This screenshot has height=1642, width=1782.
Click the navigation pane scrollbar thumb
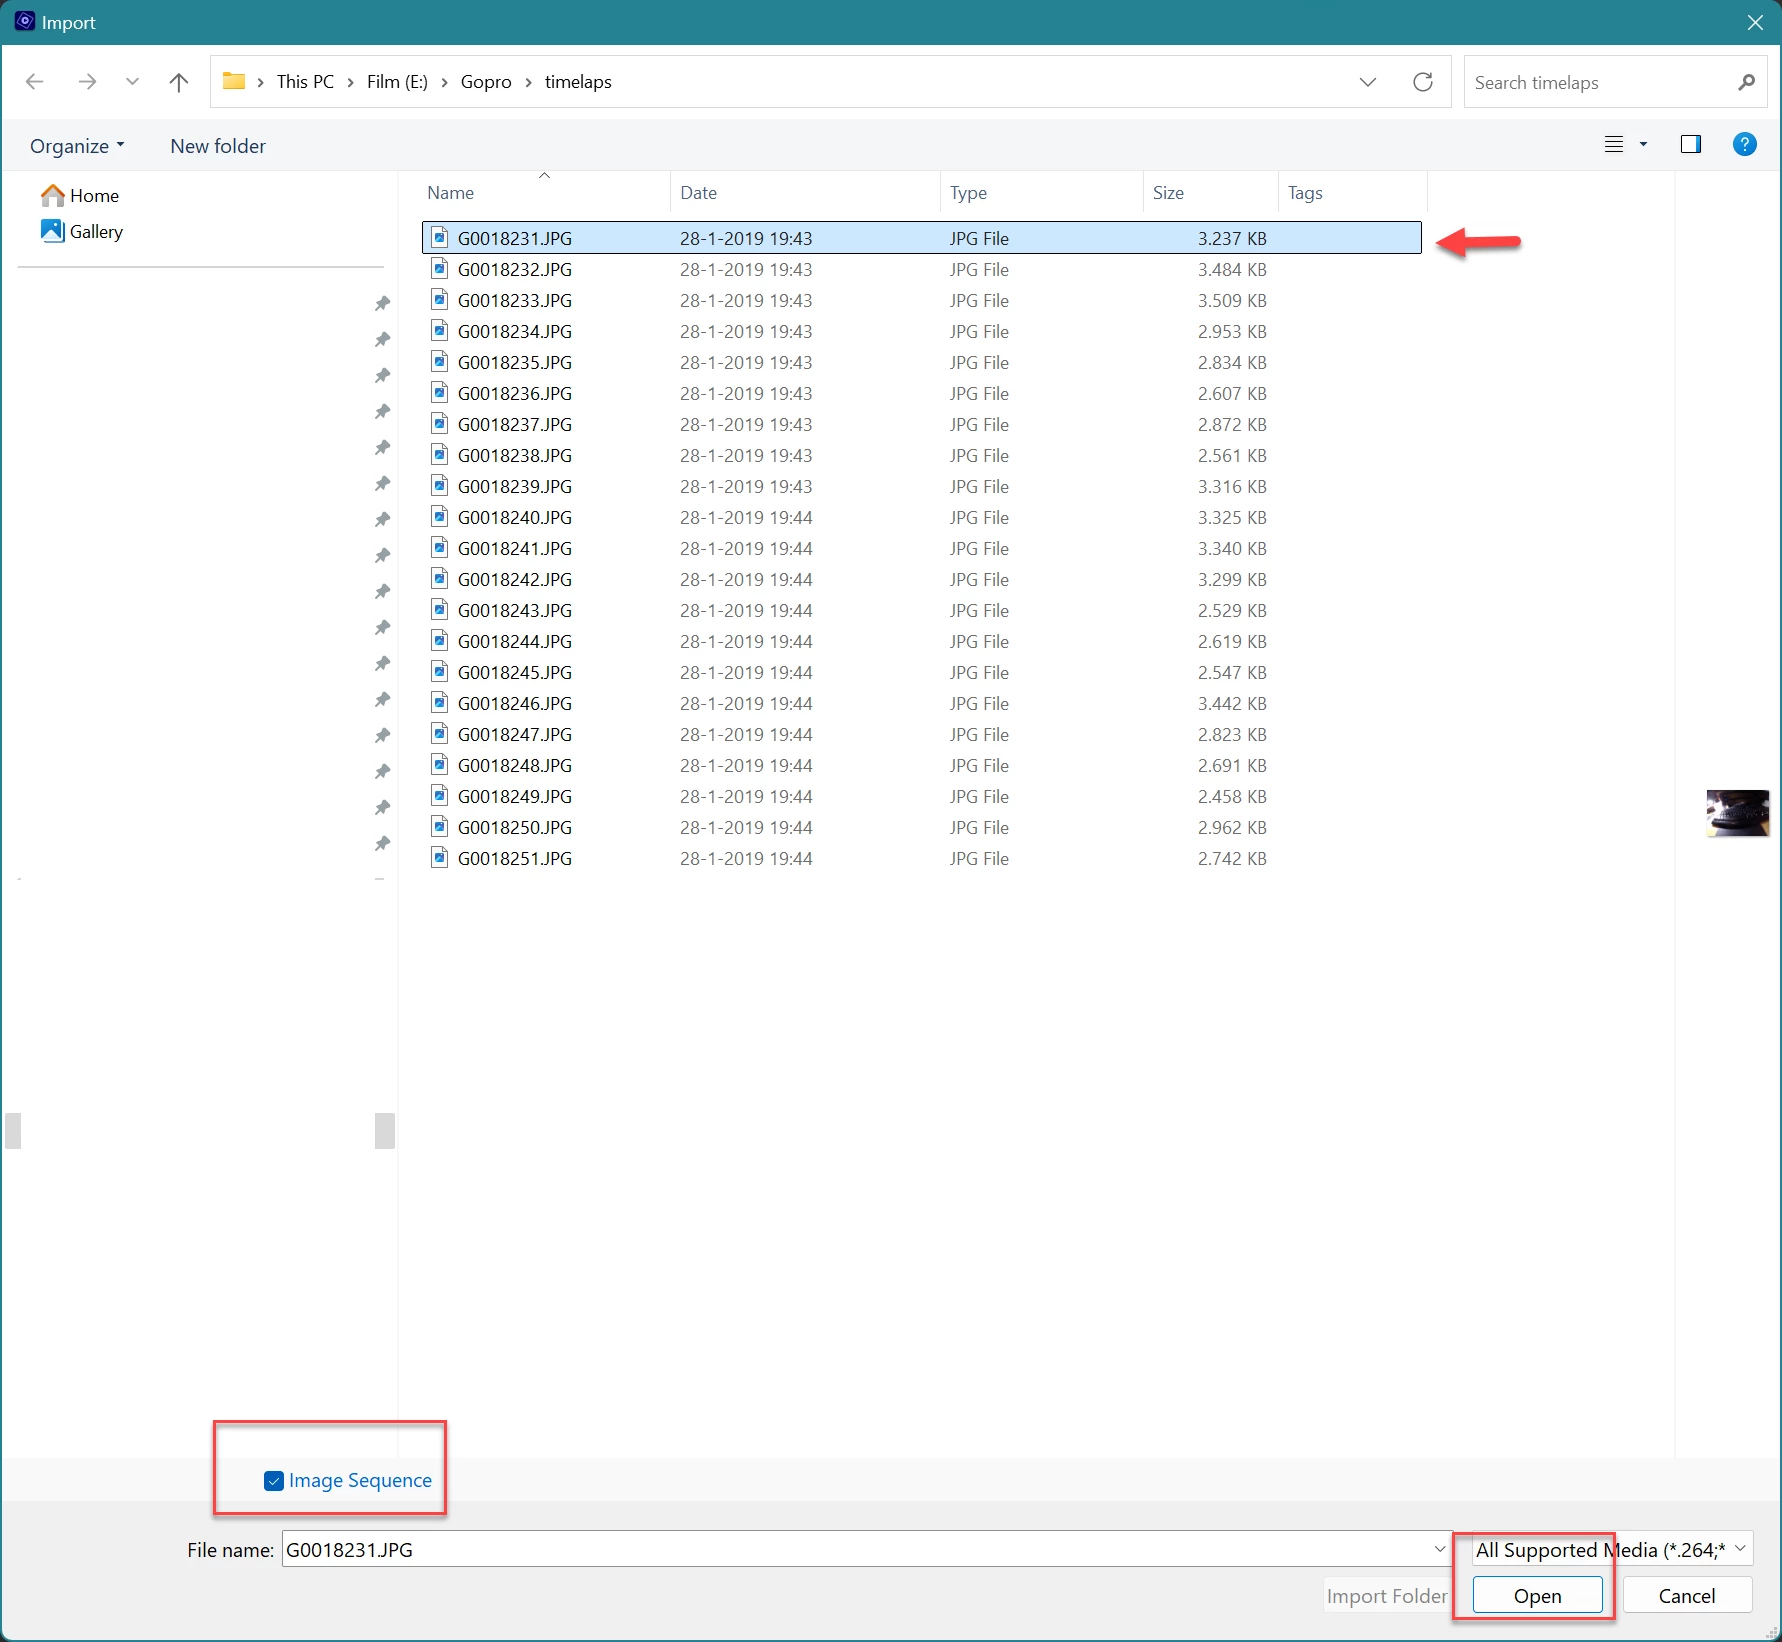(385, 1131)
